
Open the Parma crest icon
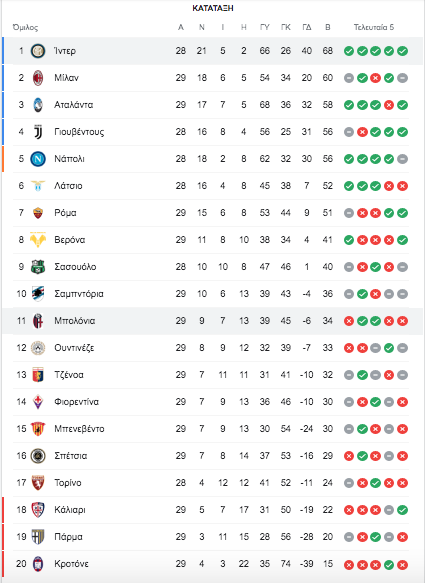click(38, 537)
